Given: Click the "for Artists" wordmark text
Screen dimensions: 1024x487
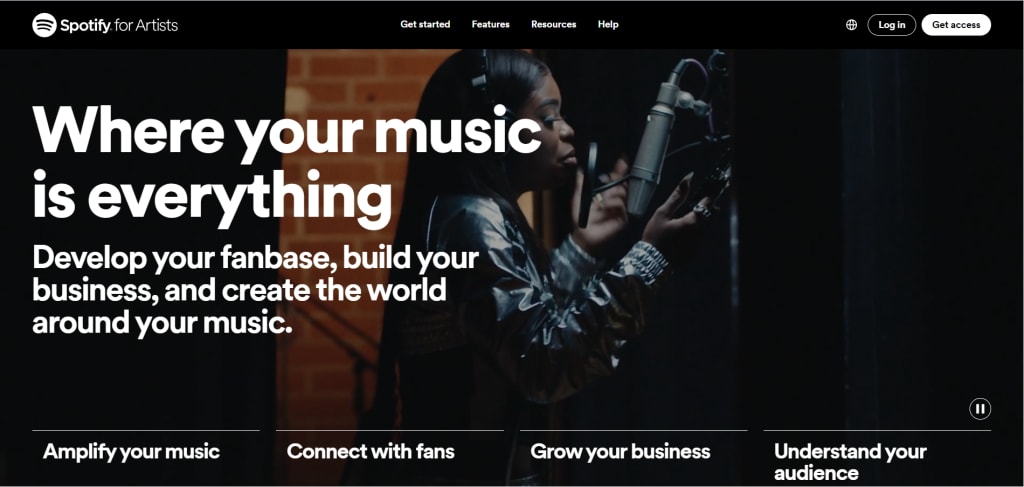Looking at the screenshot, I should pyautogui.click(x=146, y=25).
